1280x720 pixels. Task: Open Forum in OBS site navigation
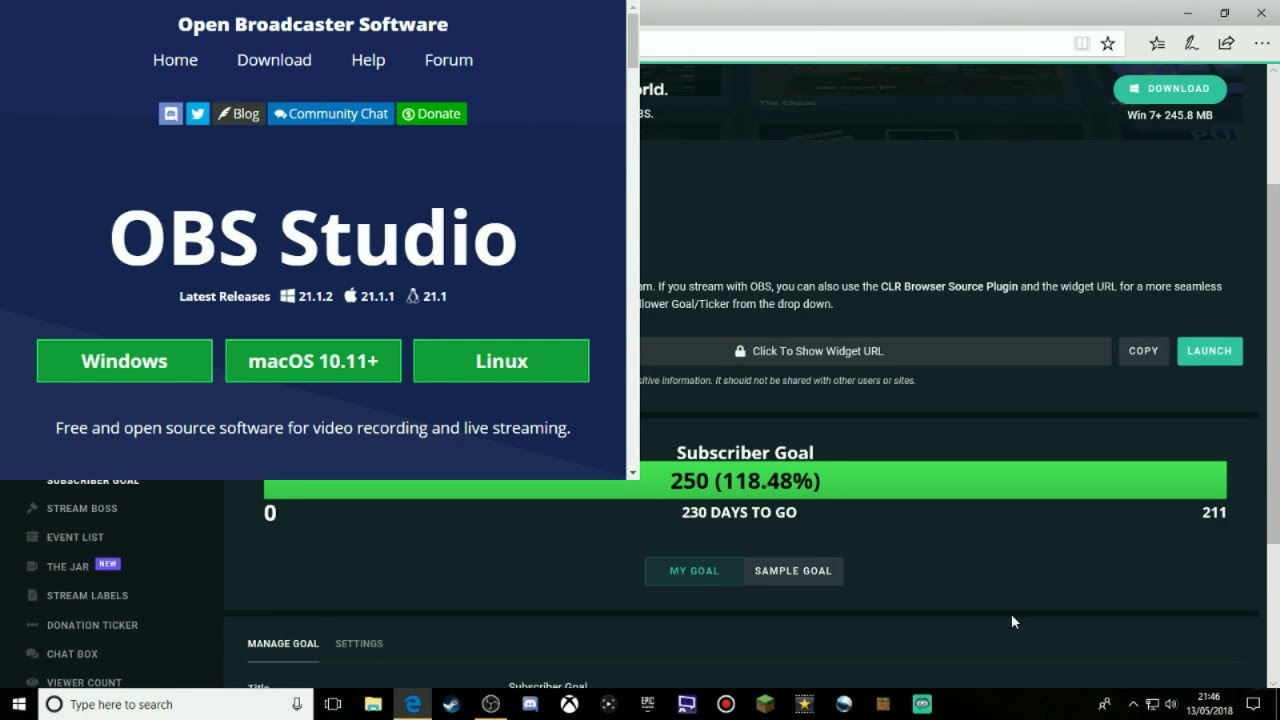point(449,60)
